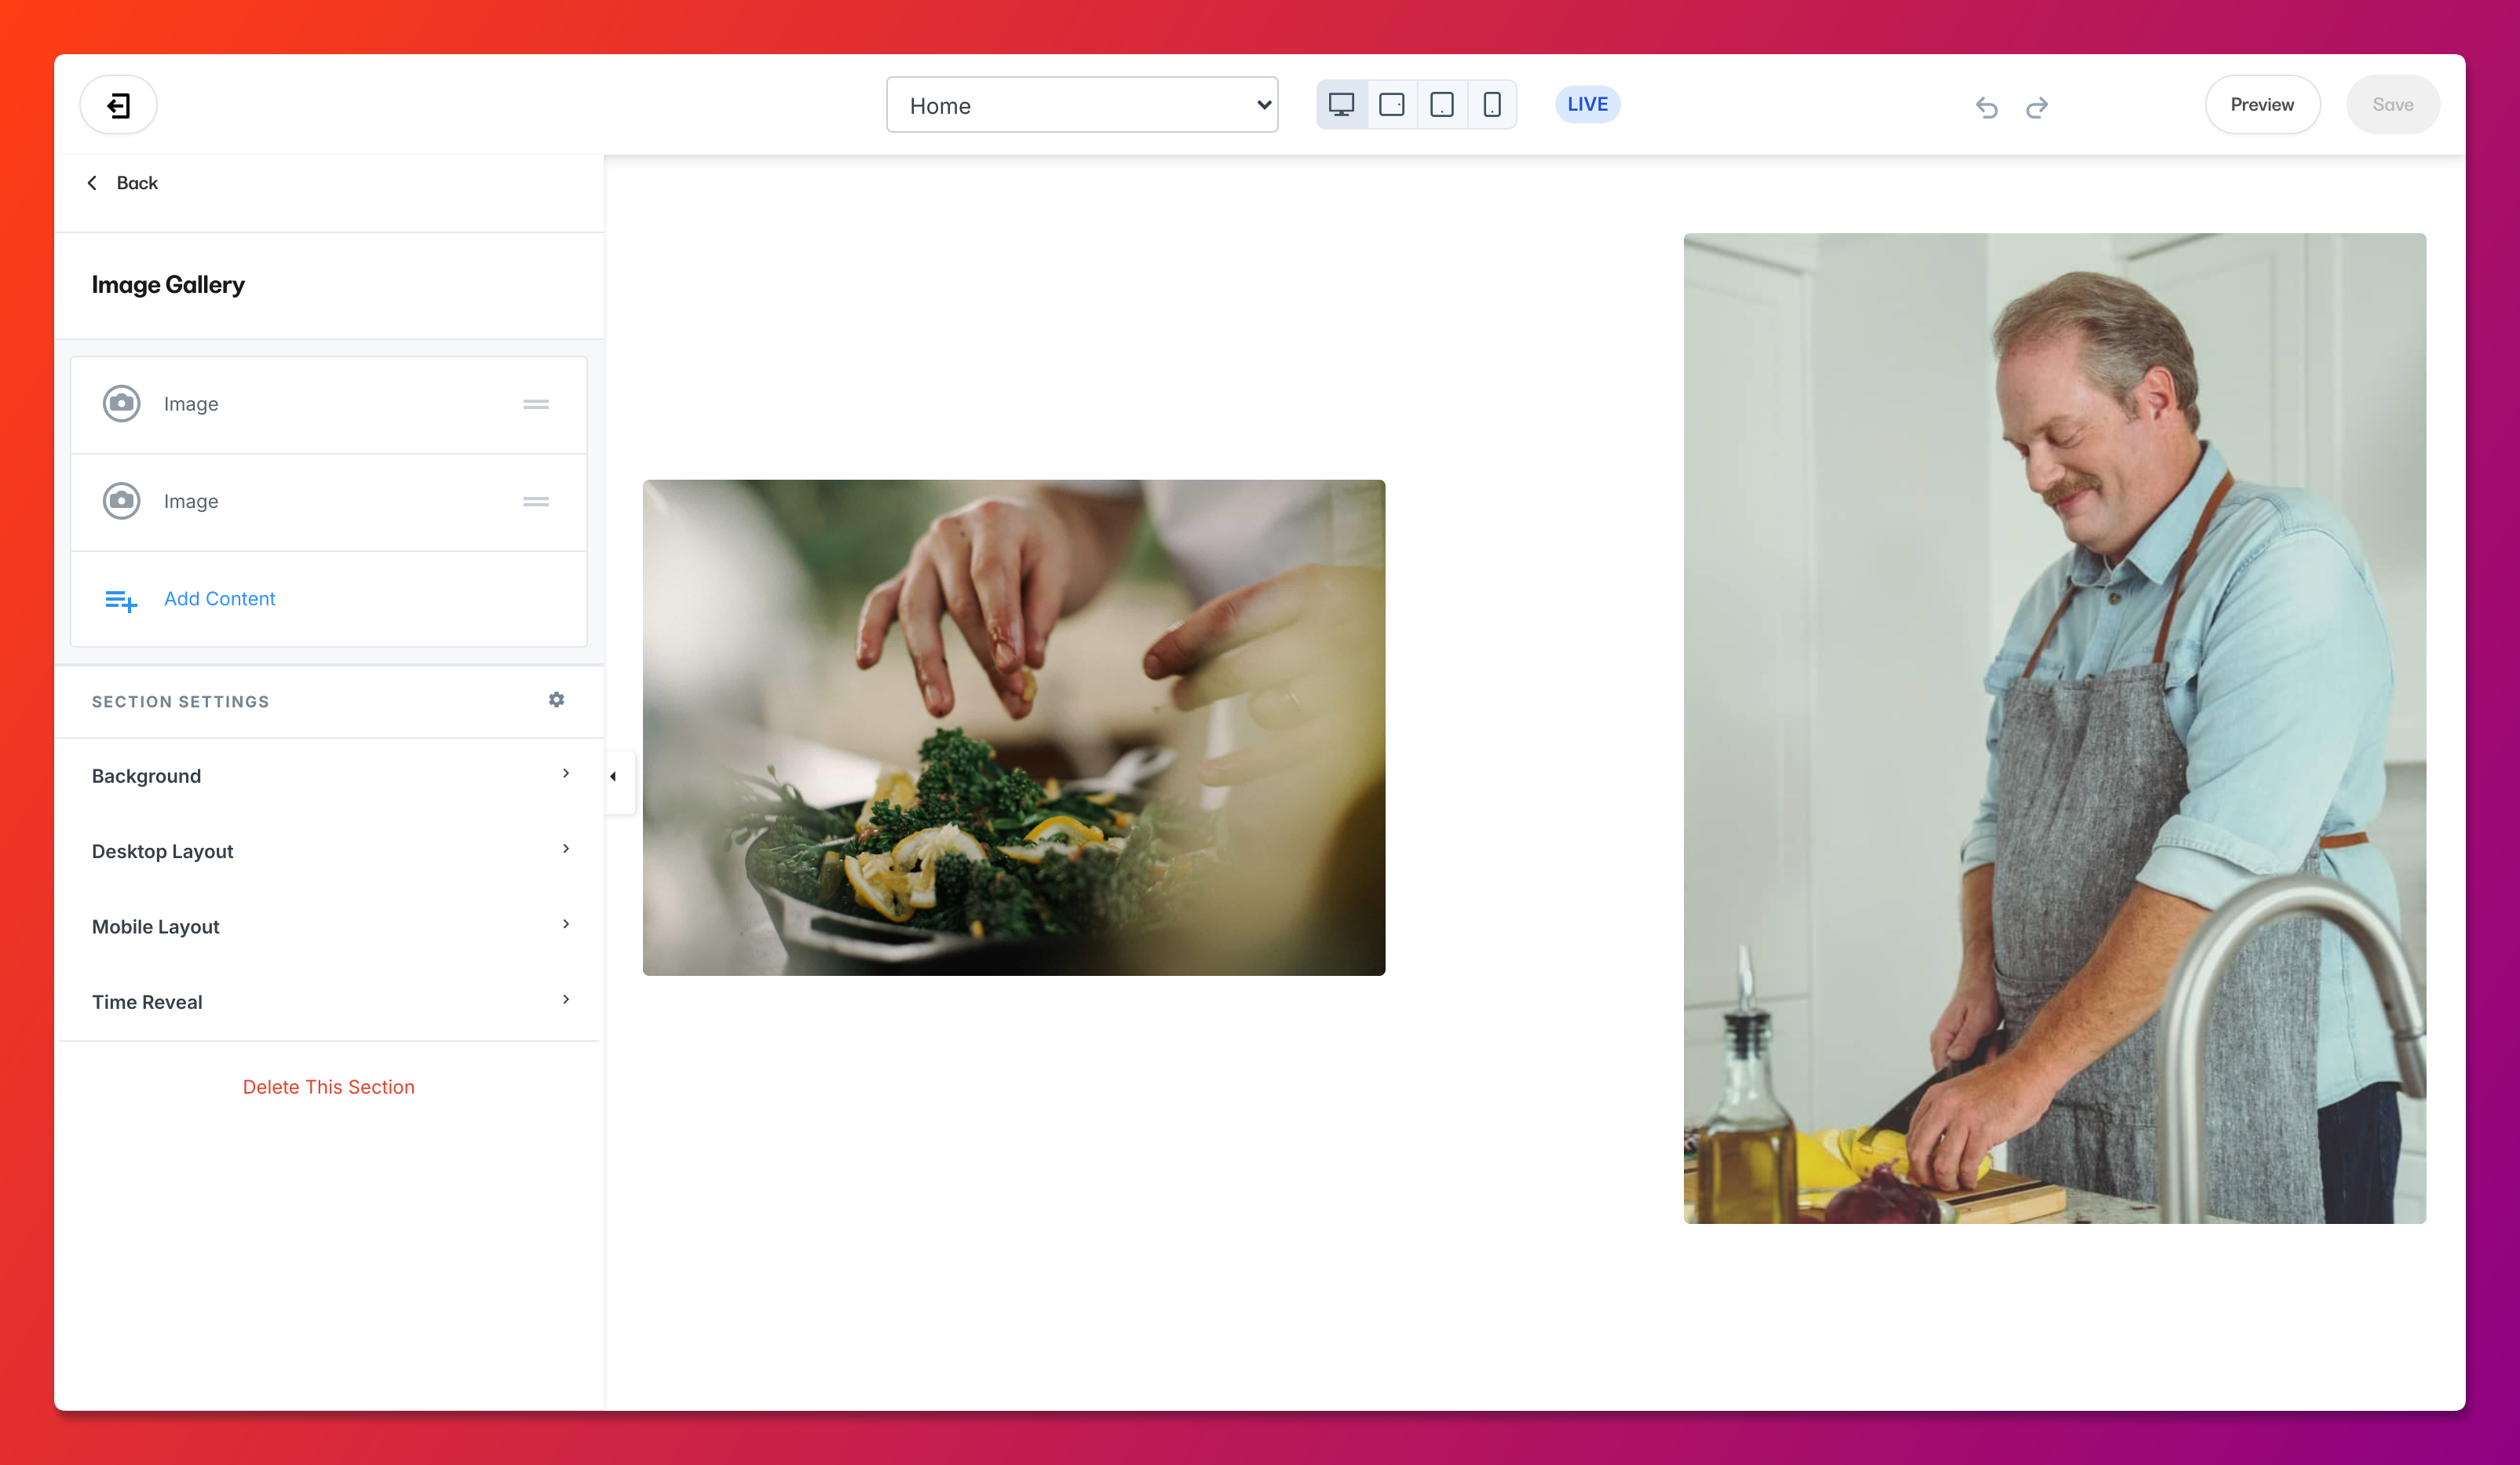Grab the second Image drag handle
Viewport: 2520px width, 1465px height.
(536, 502)
